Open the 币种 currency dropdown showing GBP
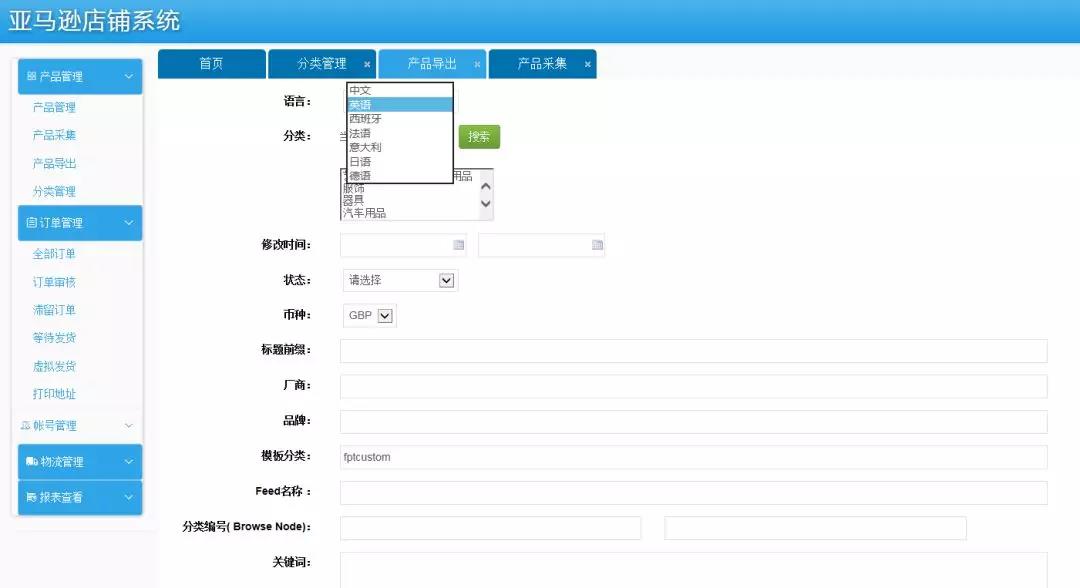The width and height of the screenshot is (1080, 588). tap(385, 316)
